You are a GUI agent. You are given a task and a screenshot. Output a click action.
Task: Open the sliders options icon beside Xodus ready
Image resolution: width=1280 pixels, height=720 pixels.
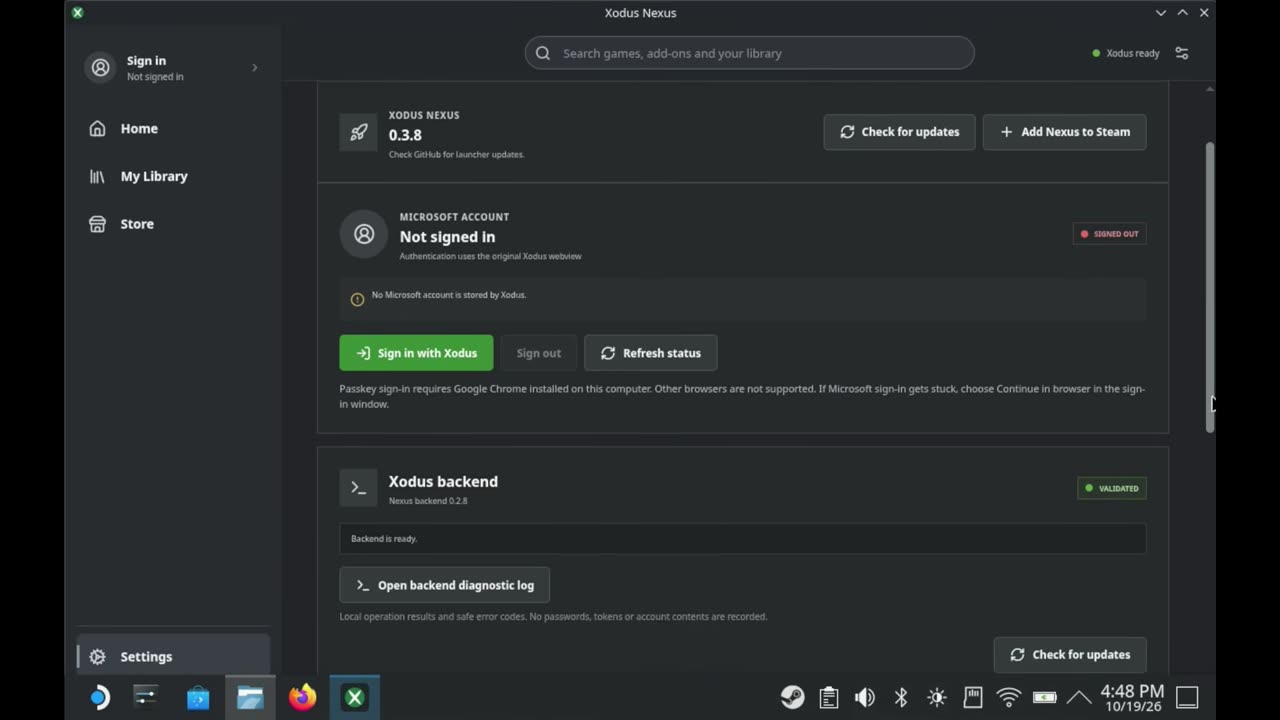pyautogui.click(x=1182, y=53)
